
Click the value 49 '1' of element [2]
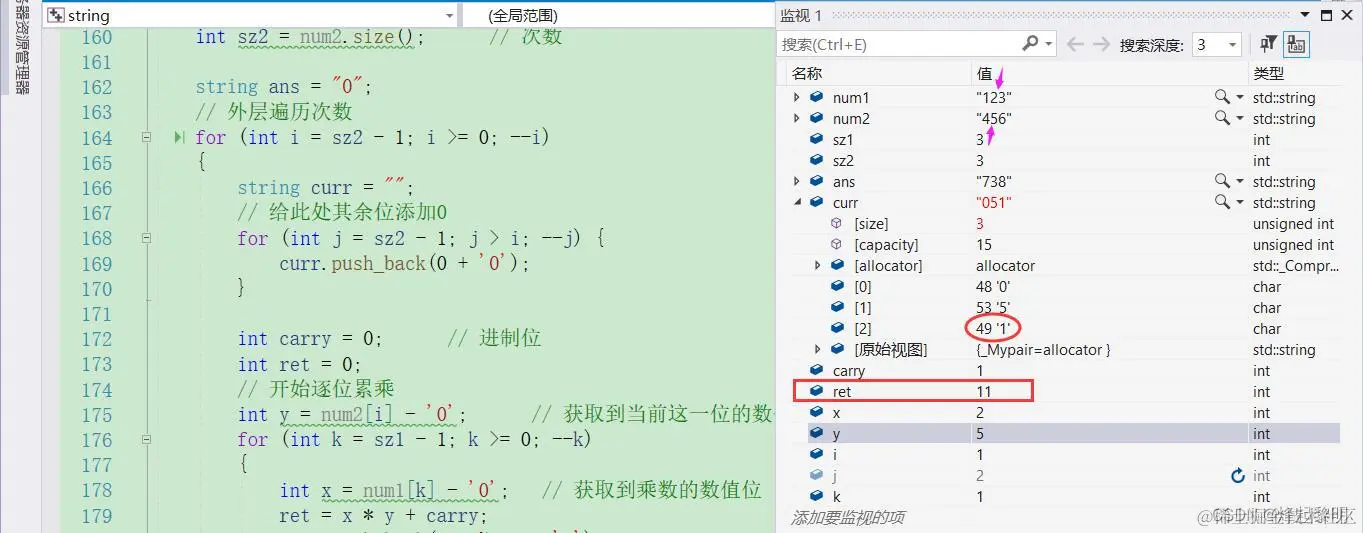pos(994,328)
